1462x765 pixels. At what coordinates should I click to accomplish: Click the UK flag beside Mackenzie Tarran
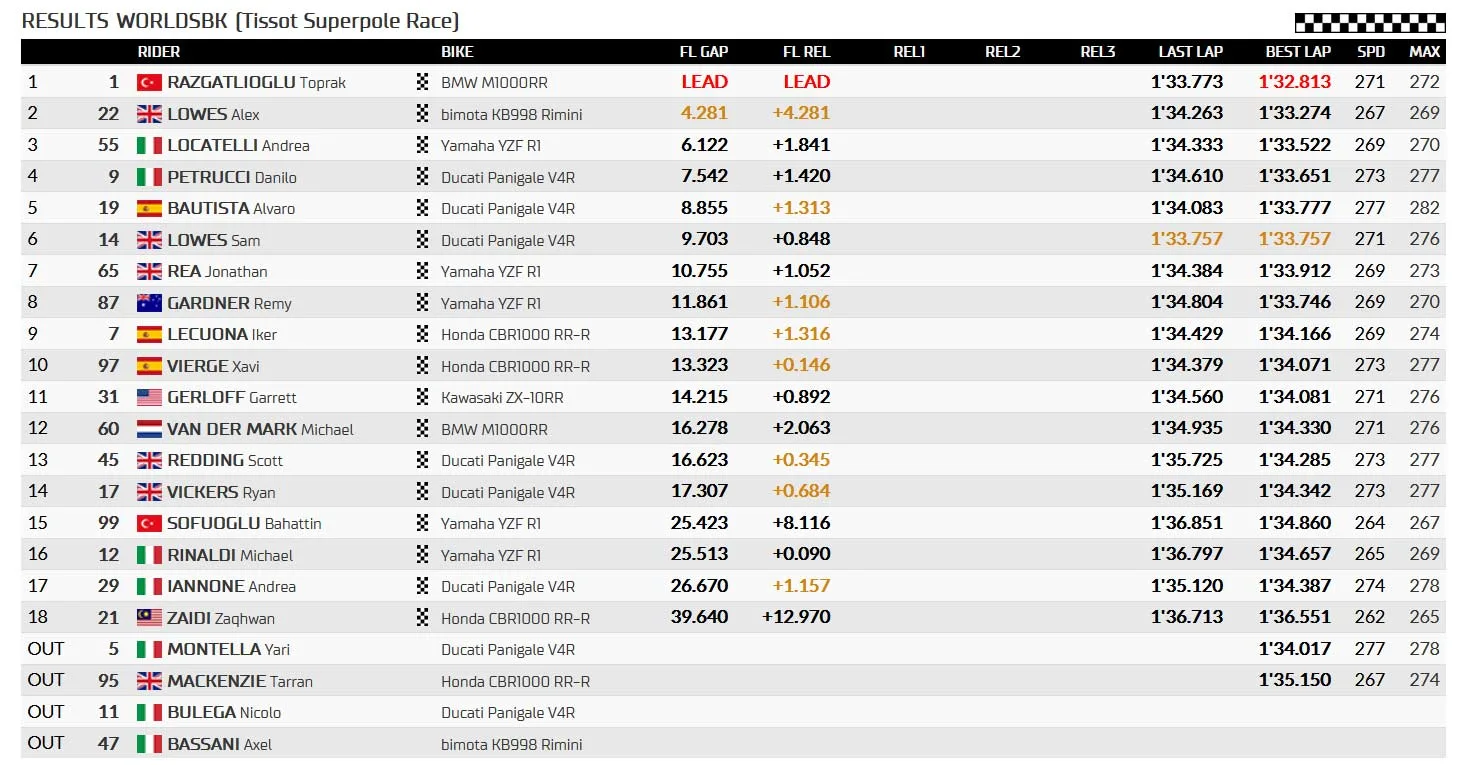pyautogui.click(x=149, y=681)
